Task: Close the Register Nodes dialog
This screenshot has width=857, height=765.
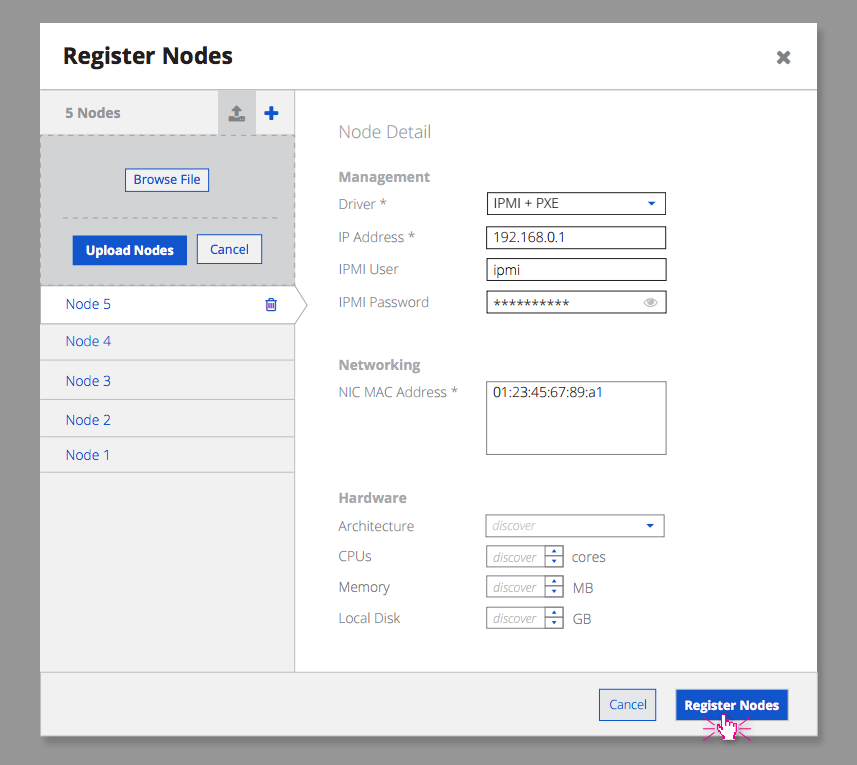Action: pyautogui.click(x=783, y=57)
